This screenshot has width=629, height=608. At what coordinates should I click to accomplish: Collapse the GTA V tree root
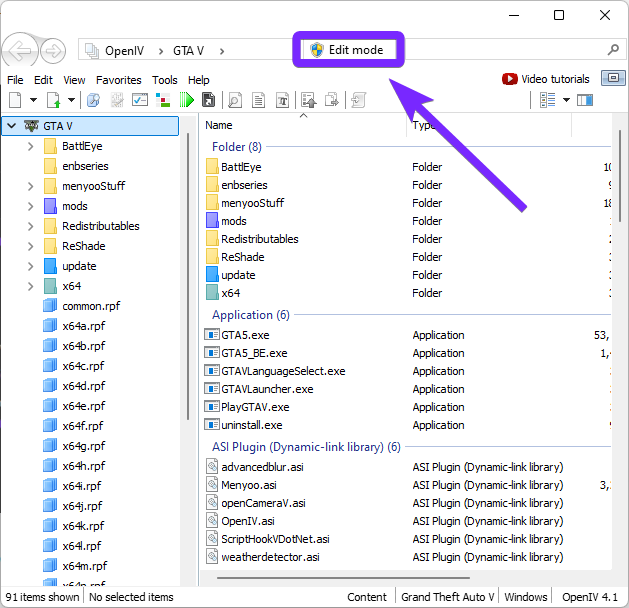pyautogui.click(x=12, y=126)
